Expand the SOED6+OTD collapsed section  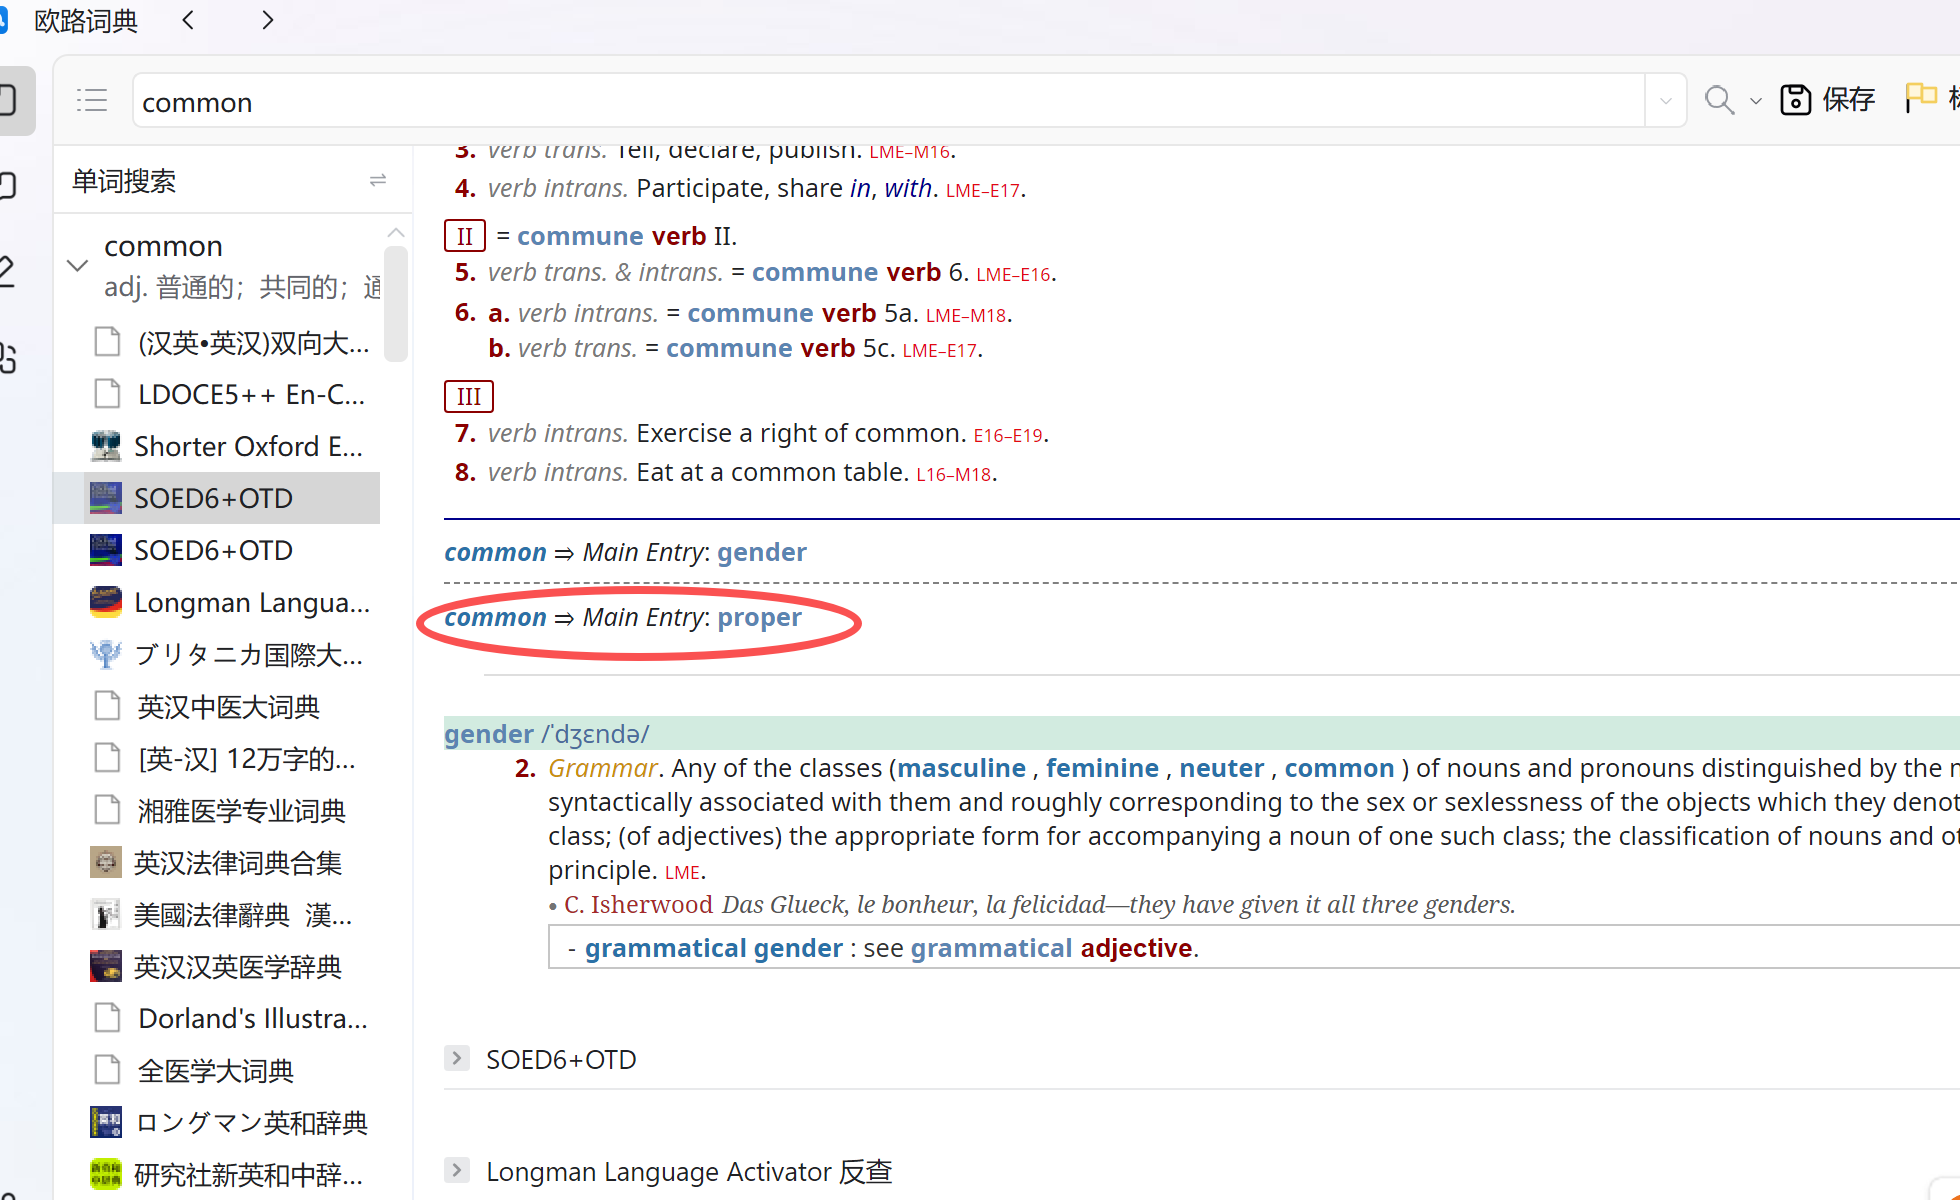tap(457, 1058)
